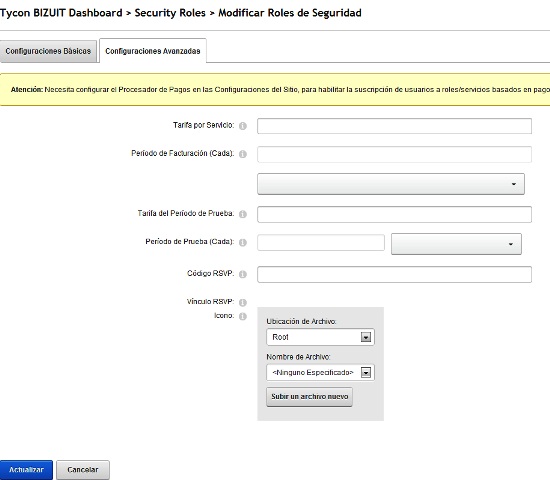Open trial period frequency dropdown

pyautogui.click(x=456, y=244)
